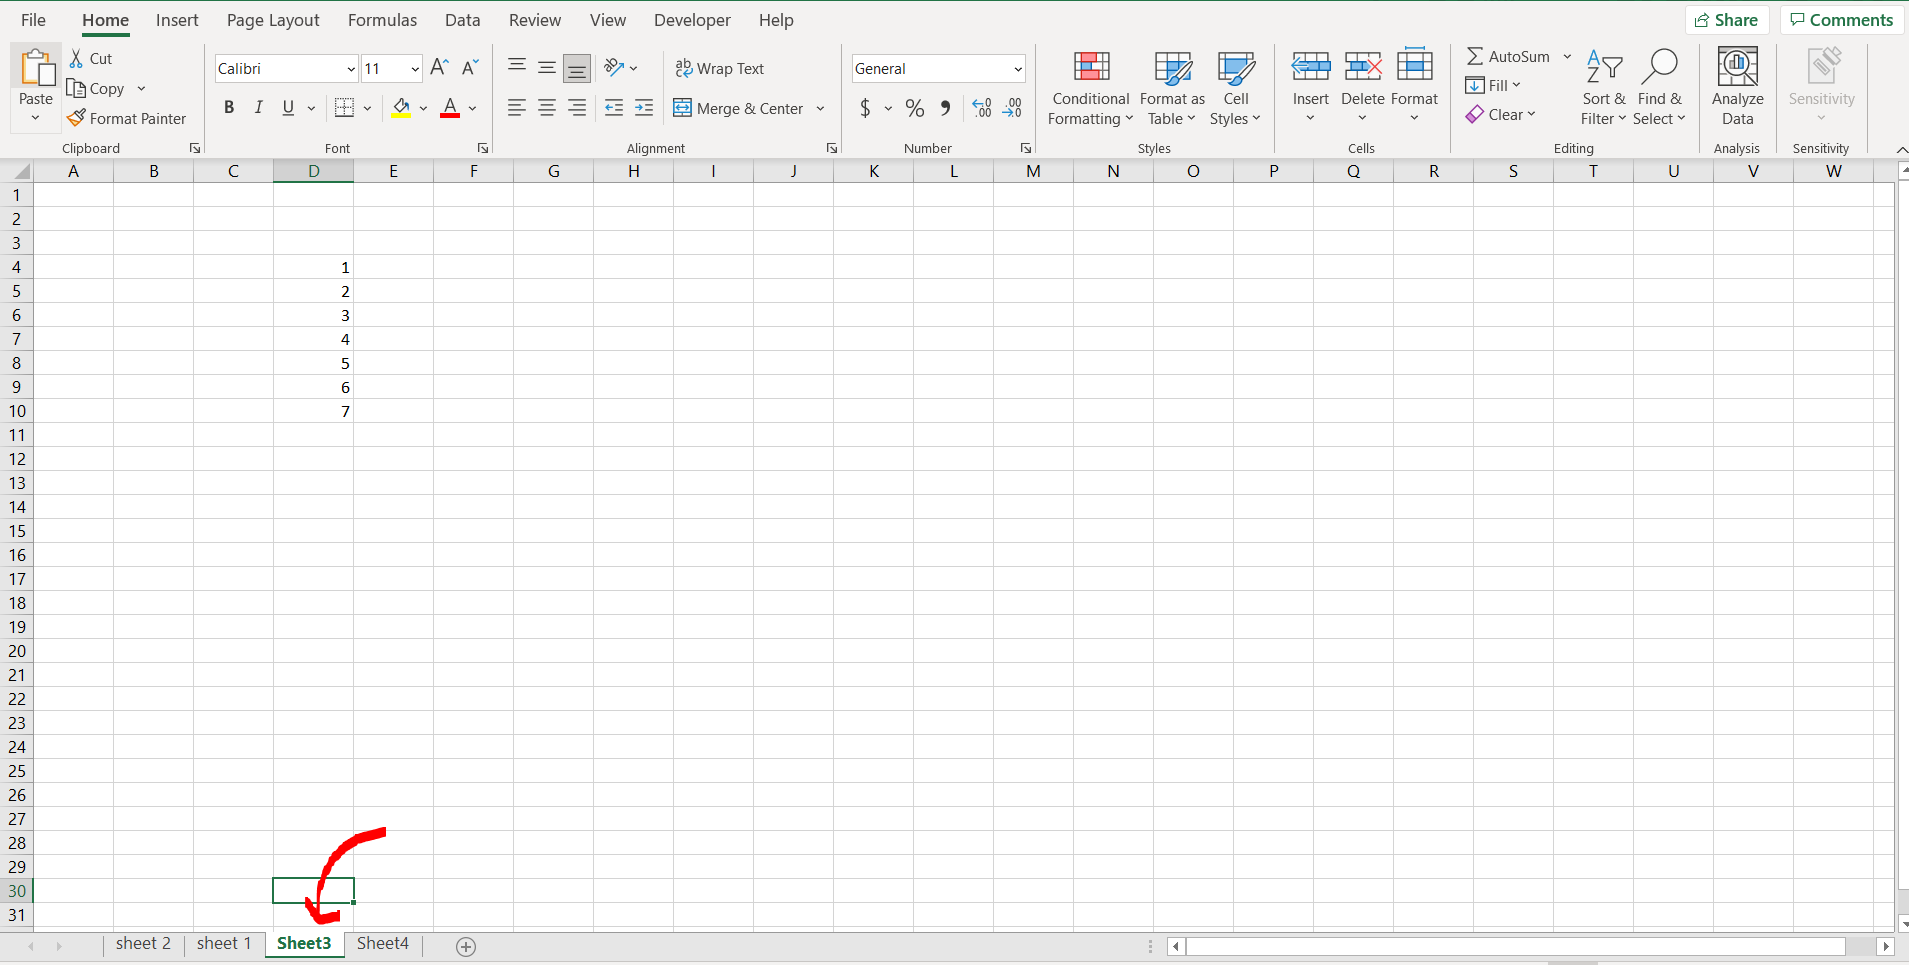Select cell D4 containing value 1
Viewport: 1909px width, 965px height.
(314, 267)
